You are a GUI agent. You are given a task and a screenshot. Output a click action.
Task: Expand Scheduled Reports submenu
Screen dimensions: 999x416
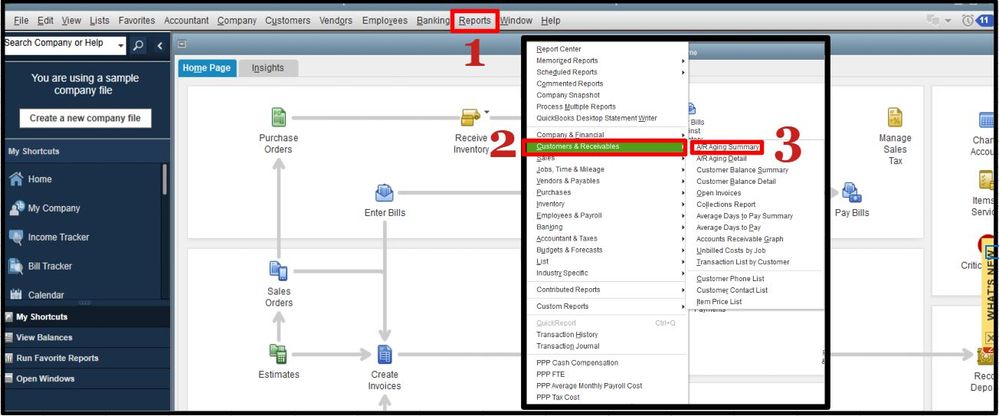pos(610,72)
